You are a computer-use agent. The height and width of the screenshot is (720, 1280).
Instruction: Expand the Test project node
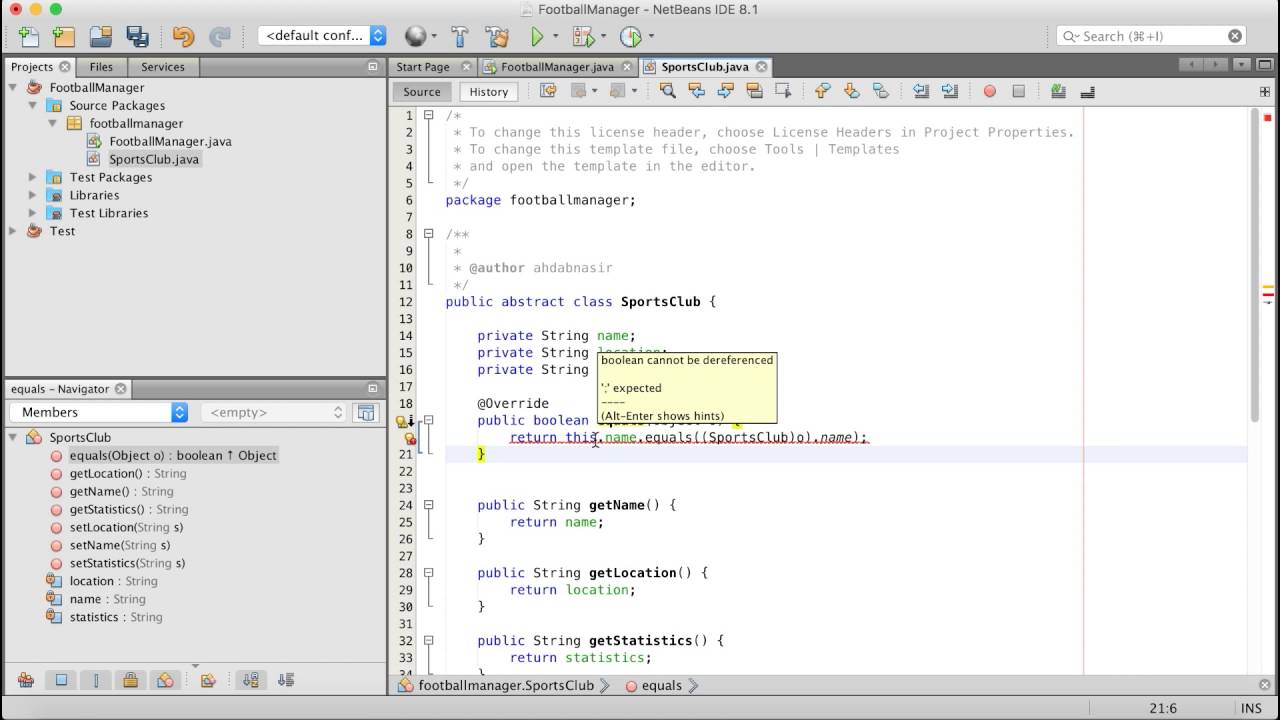click(13, 231)
